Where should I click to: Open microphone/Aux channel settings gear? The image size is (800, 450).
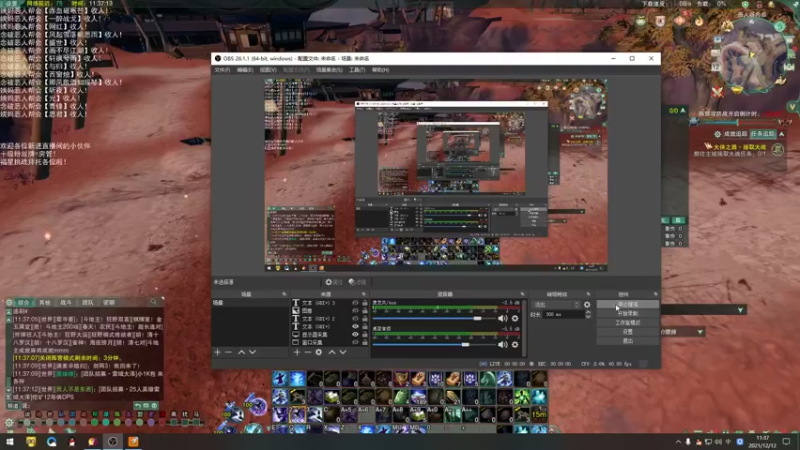tap(515, 318)
